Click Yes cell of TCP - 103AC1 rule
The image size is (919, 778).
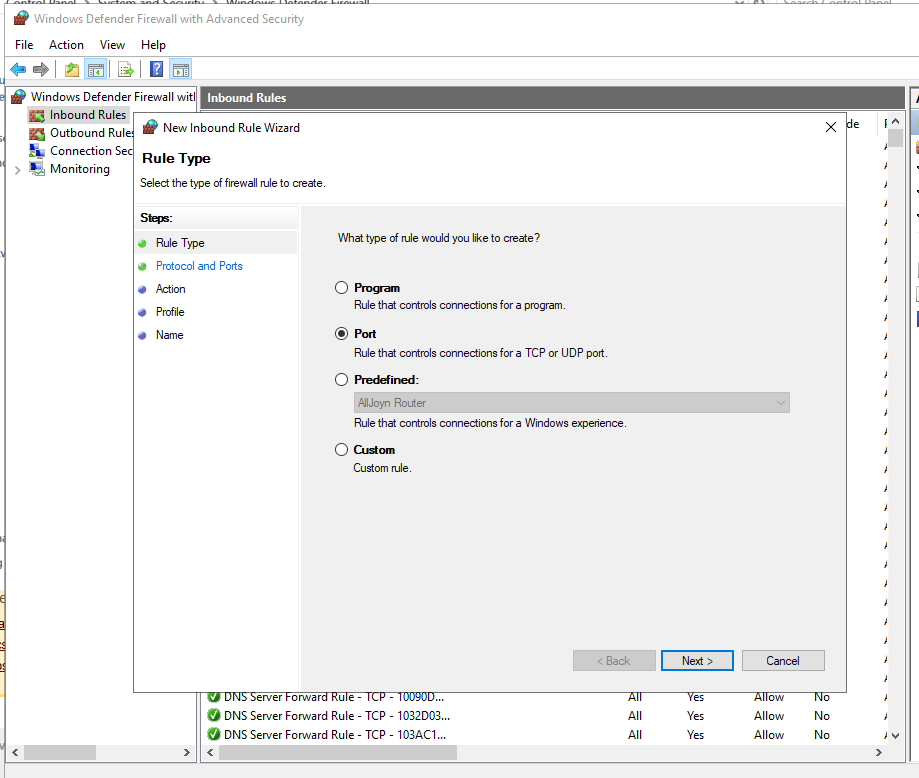point(695,734)
